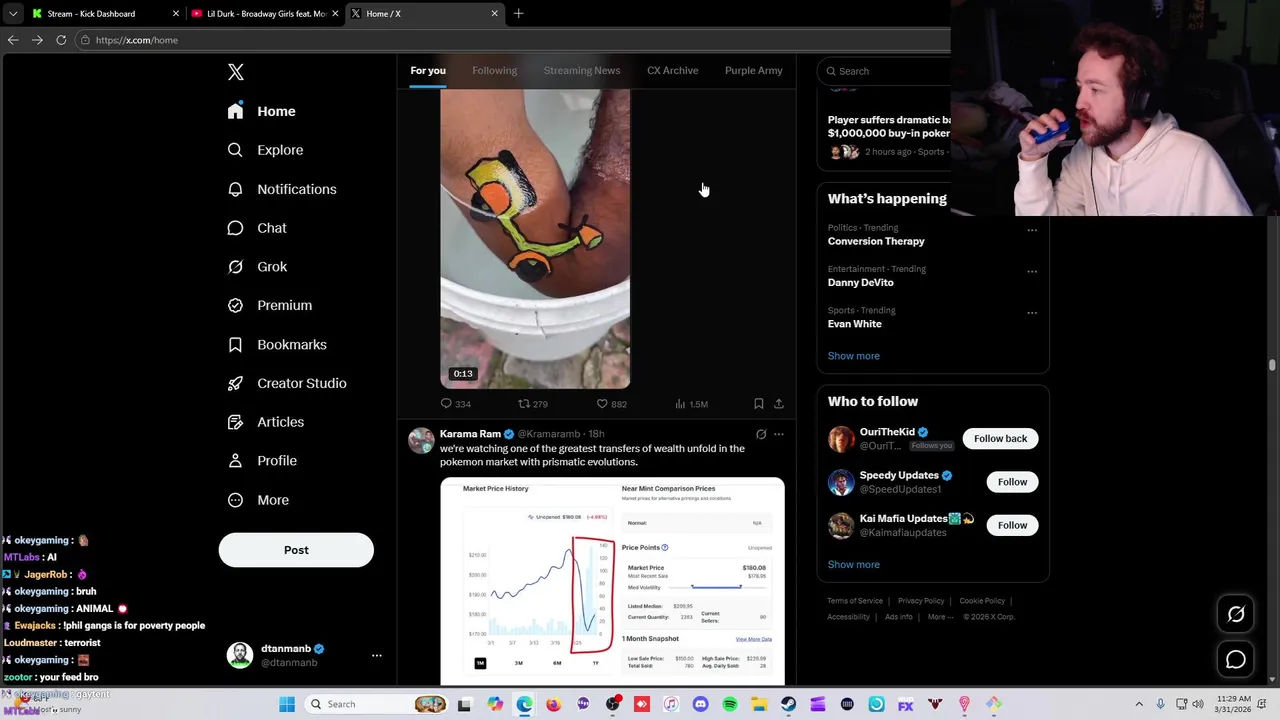Viewport: 1280px width, 720px height.
Task: Switch to the For you tab
Action: click(428, 70)
